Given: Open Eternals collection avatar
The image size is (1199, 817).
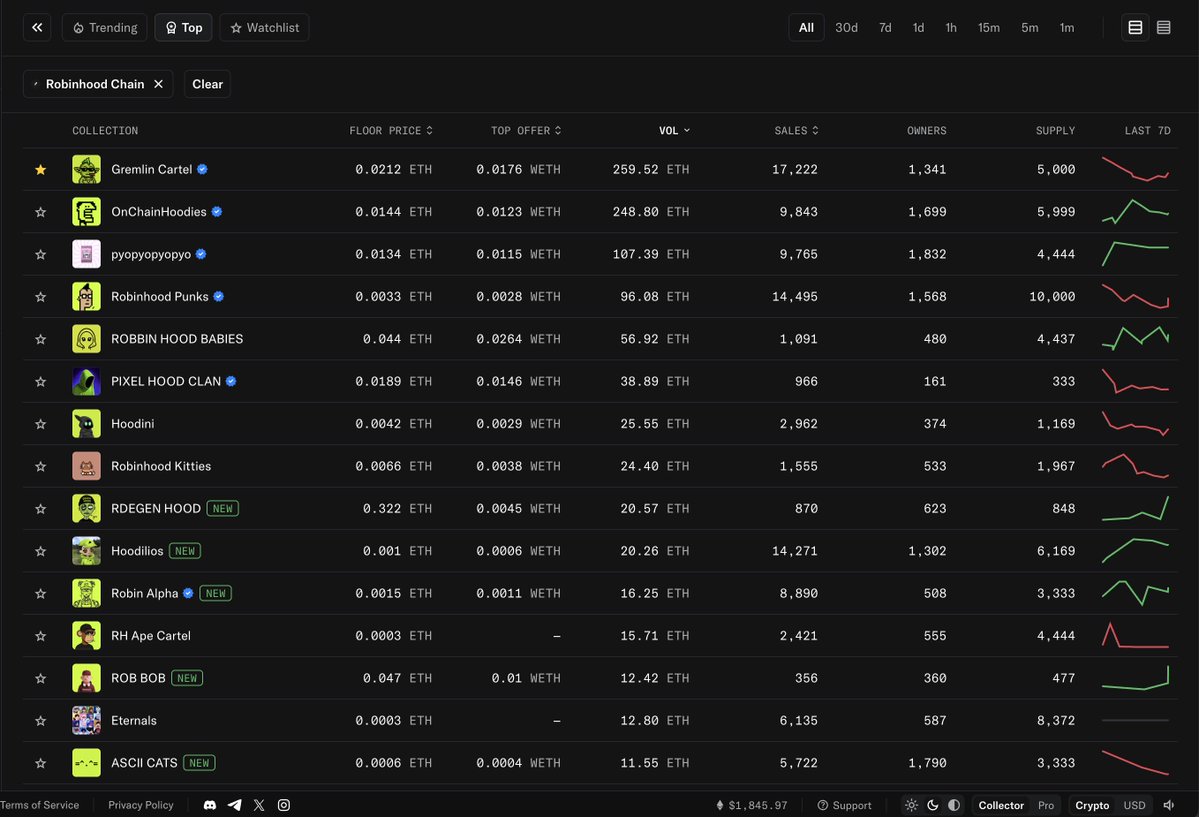Looking at the screenshot, I should 86,721.
